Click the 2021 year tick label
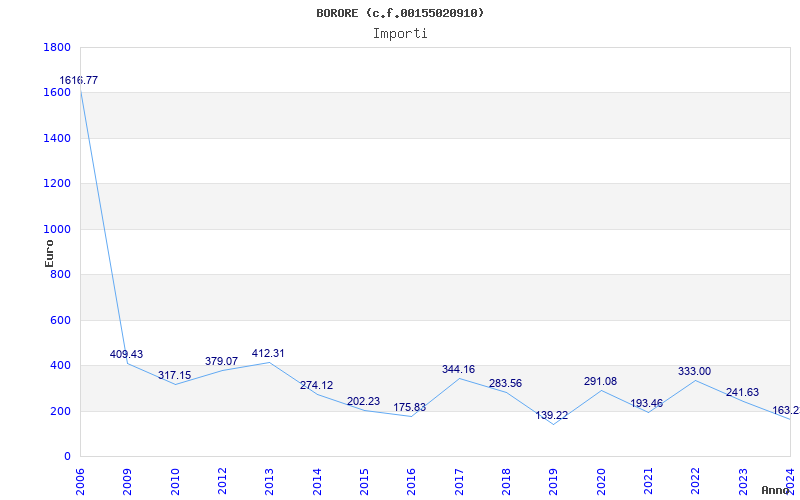Screen dimensions: 800x500 point(648,482)
